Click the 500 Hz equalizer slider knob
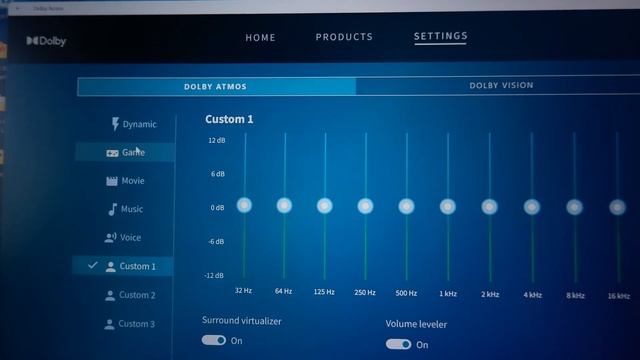 coord(407,207)
